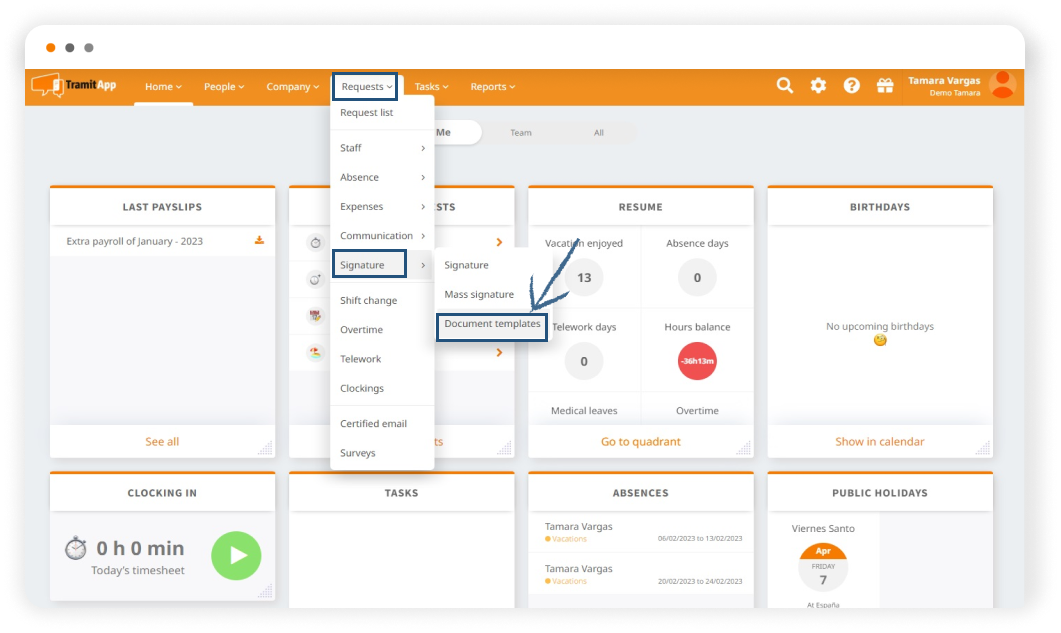Click the help question mark icon
Viewport: 1061px width, 633px height.
coord(851,86)
